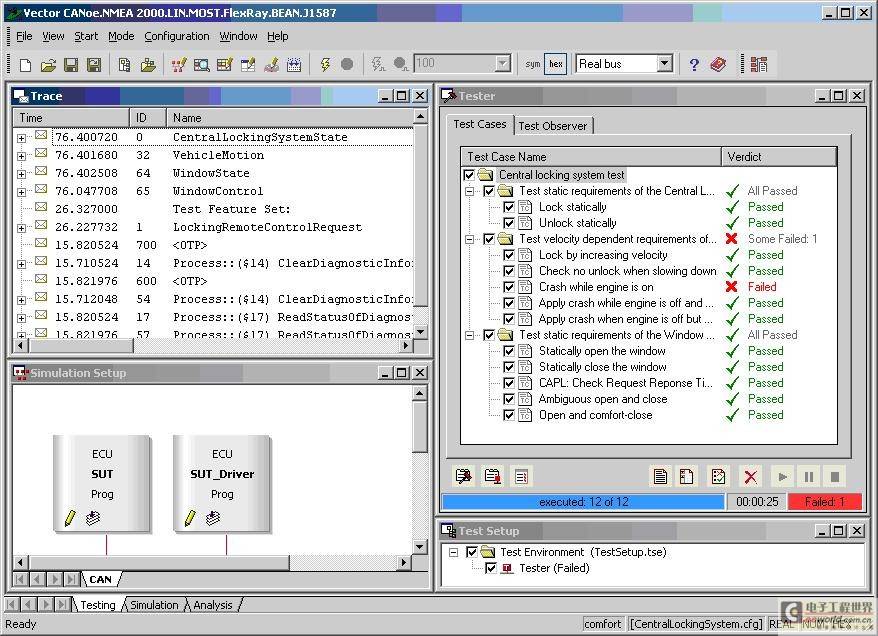Click the stop button in Tester toolbar
878x636 pixels.
tap(834, 477)
